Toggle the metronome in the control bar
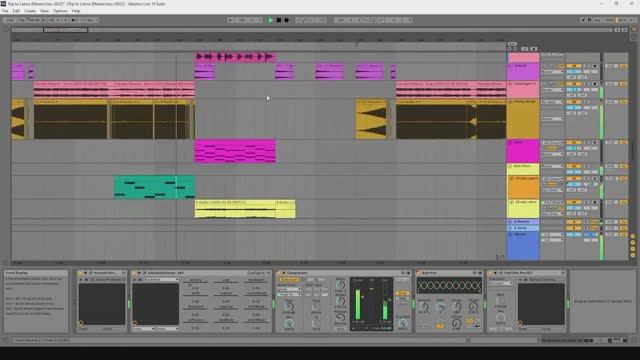The image size is (640, 360). (x=76, y=20)
